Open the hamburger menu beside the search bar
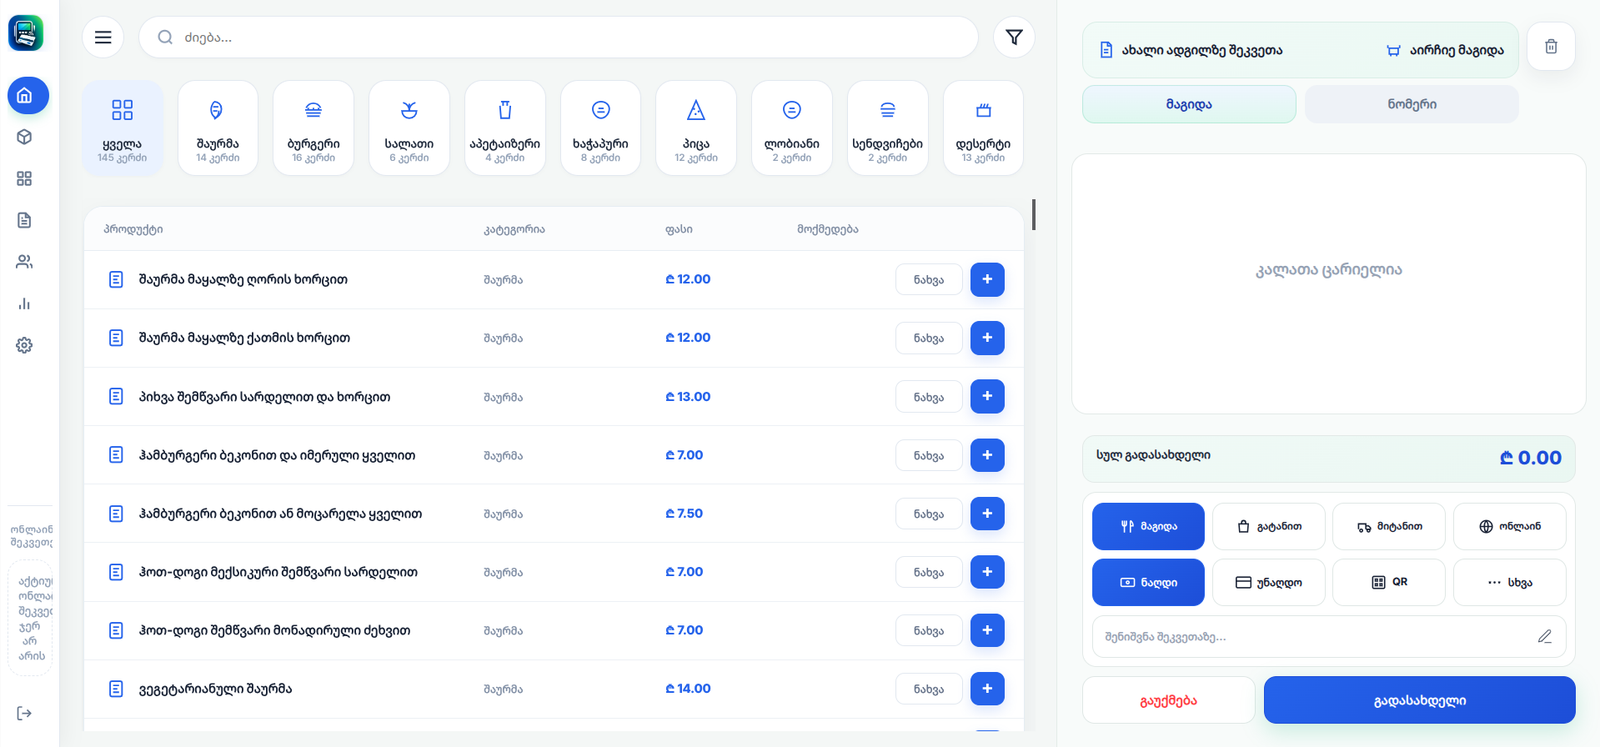Viewport: 1600px width, 747px height. coord(103,37)
